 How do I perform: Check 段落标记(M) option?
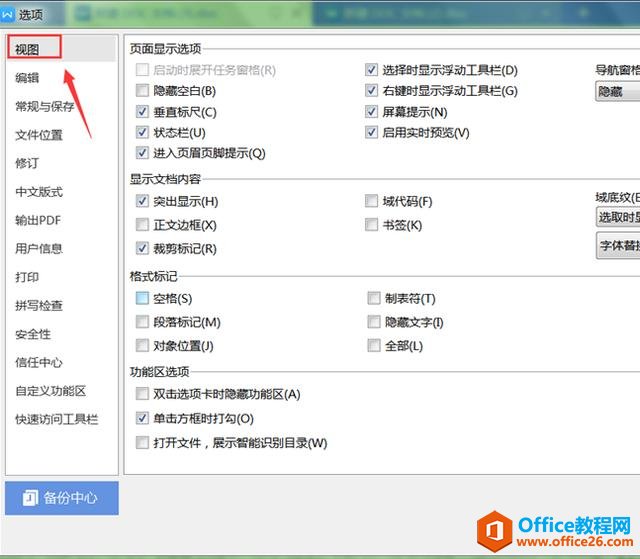142,322
